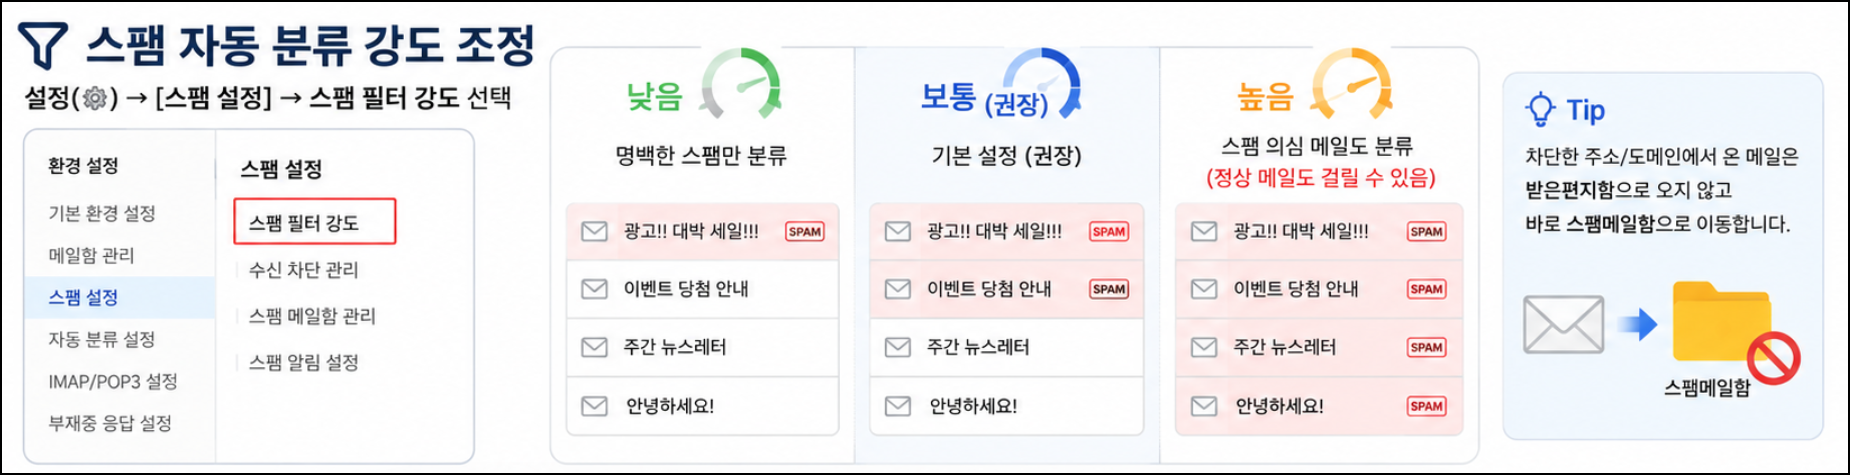Open 부재중 응답 설정

(110, 423)
